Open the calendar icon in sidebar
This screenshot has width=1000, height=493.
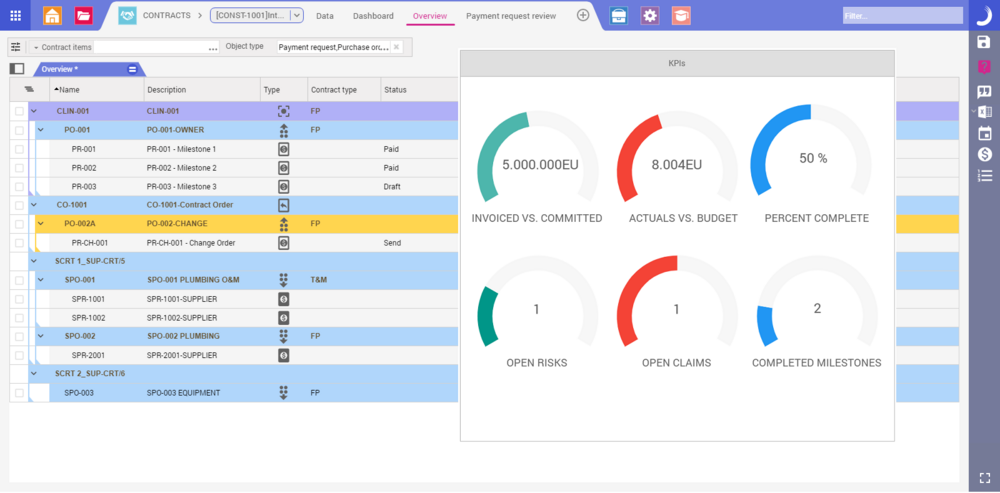coord(984,133)
